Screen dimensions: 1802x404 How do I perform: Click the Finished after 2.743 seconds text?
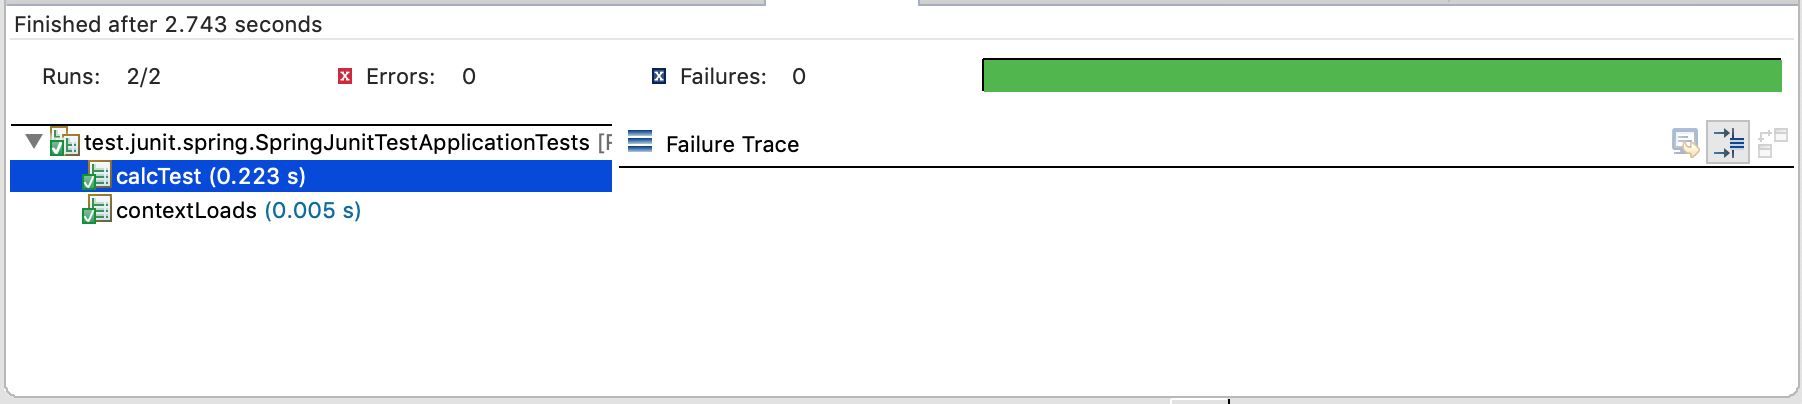(168, 25)
